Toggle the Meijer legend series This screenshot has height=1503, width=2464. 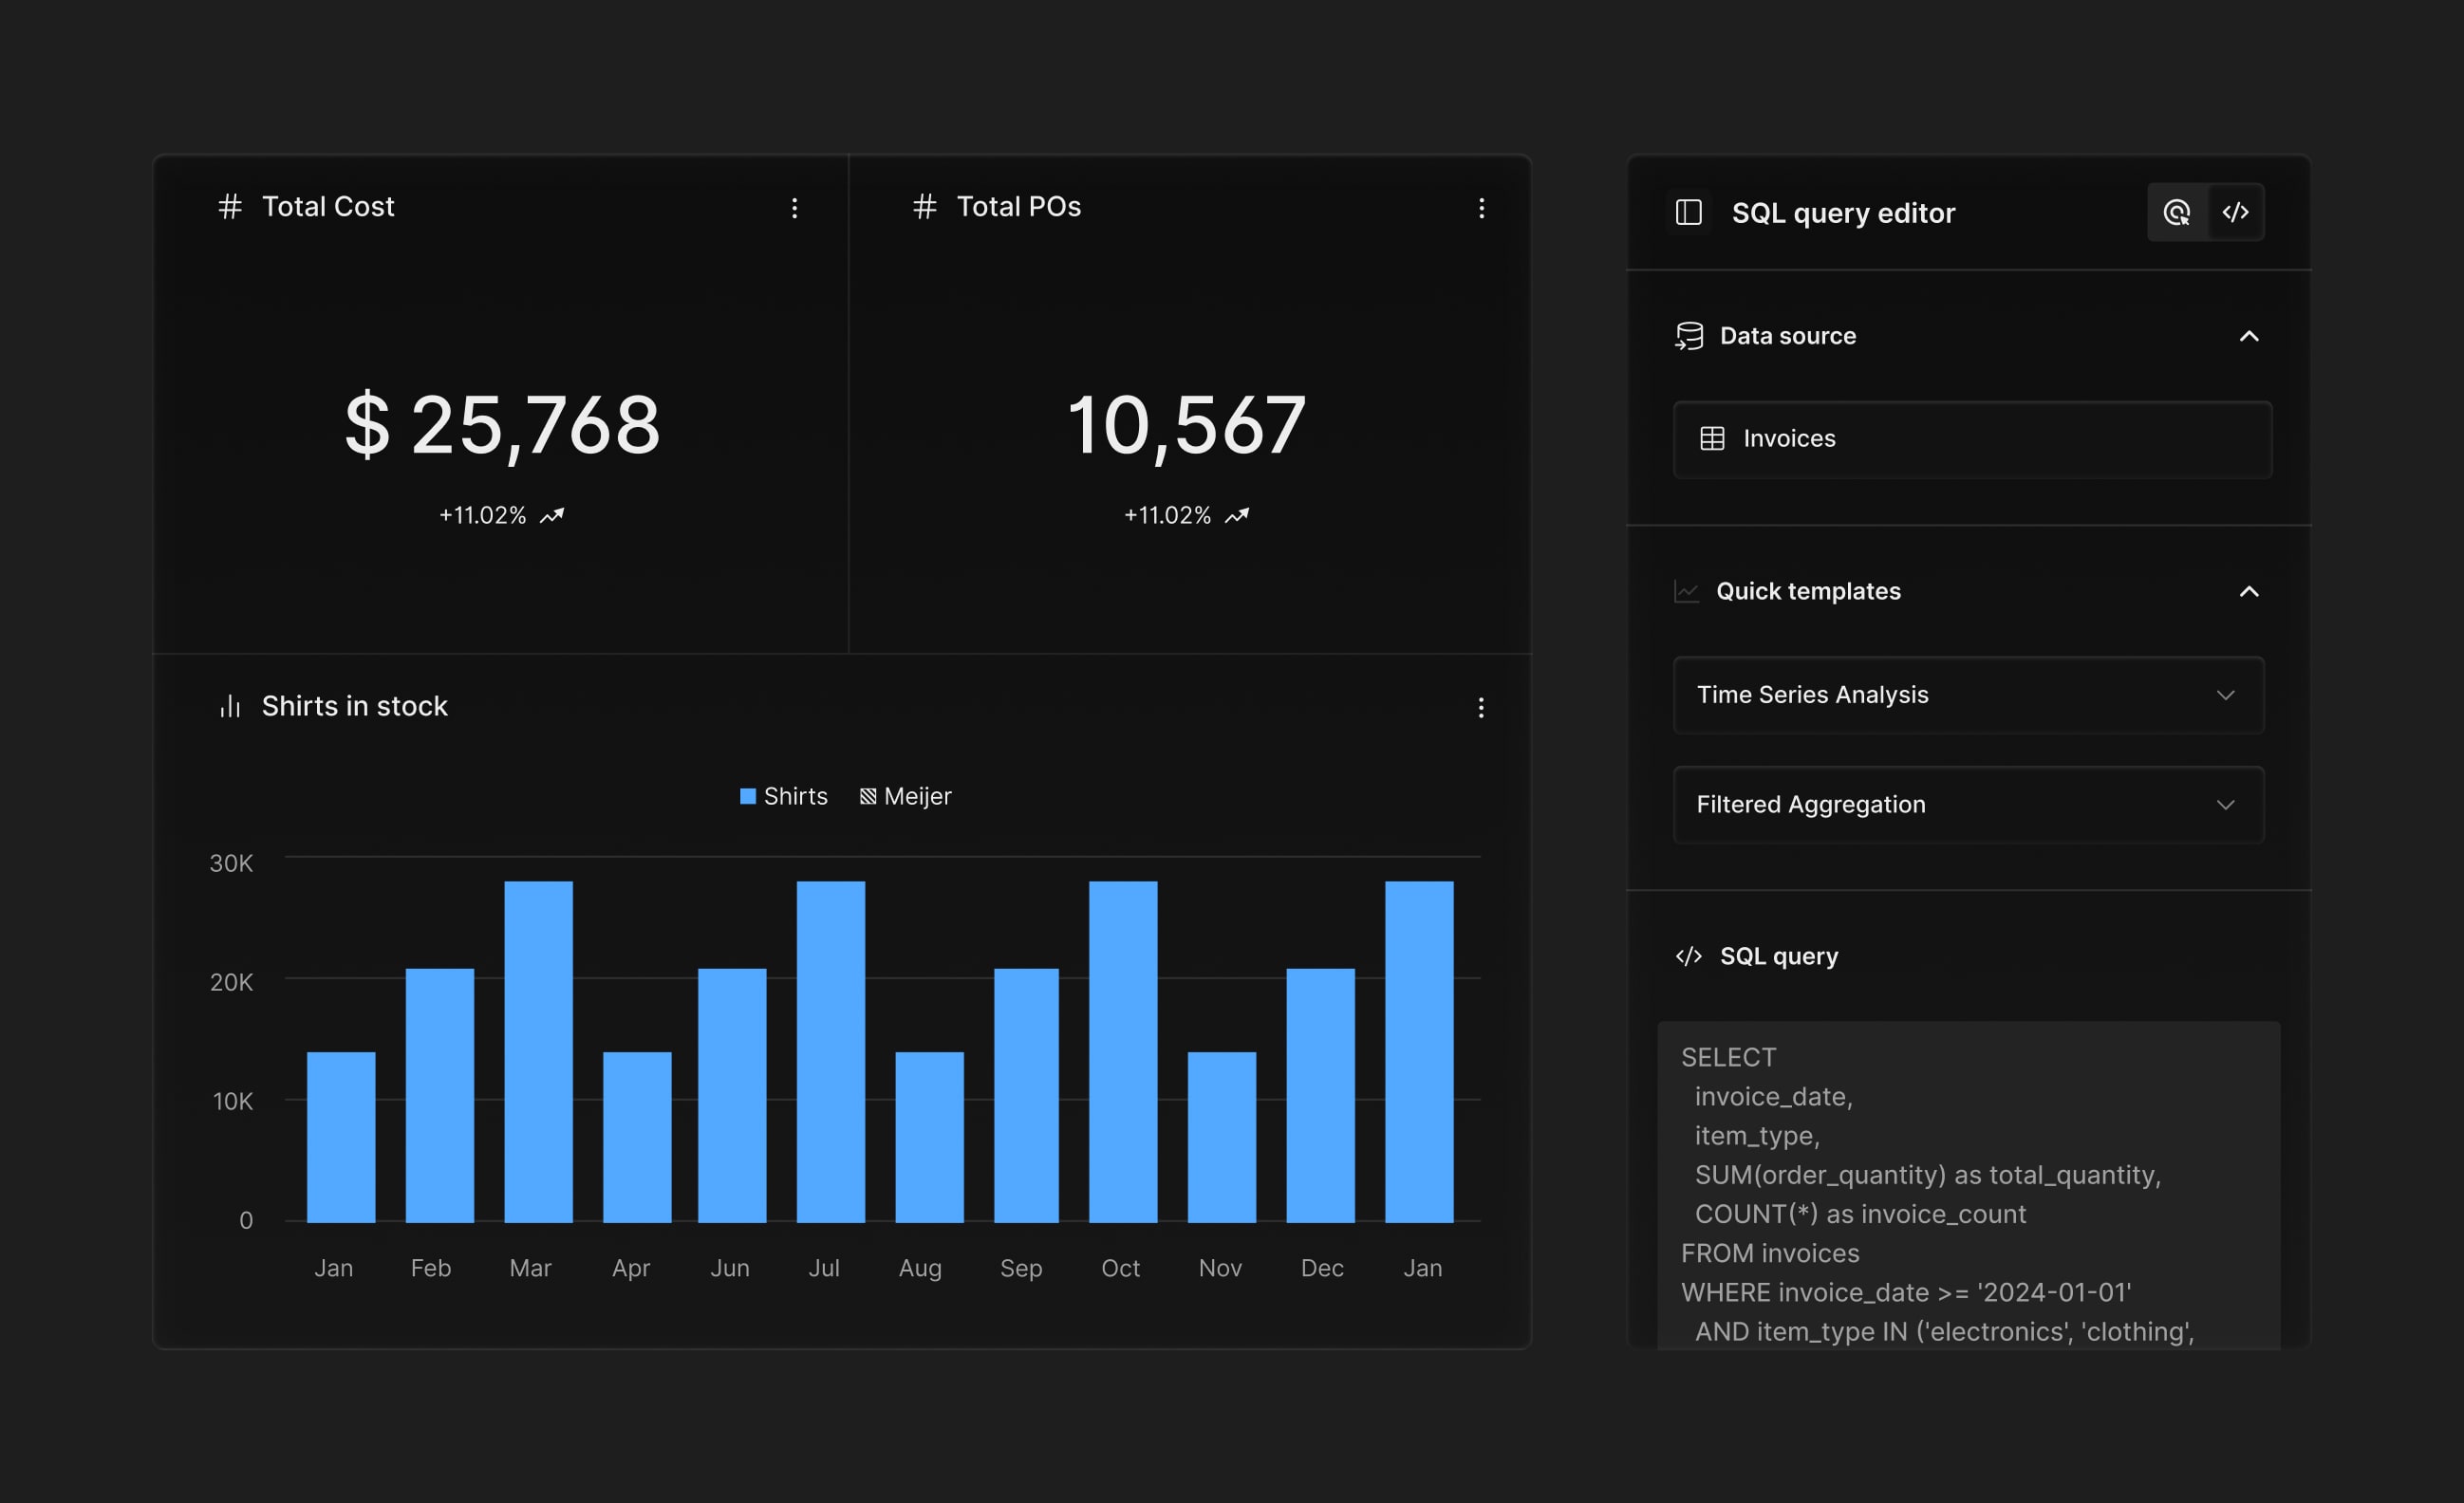(905, 796)
